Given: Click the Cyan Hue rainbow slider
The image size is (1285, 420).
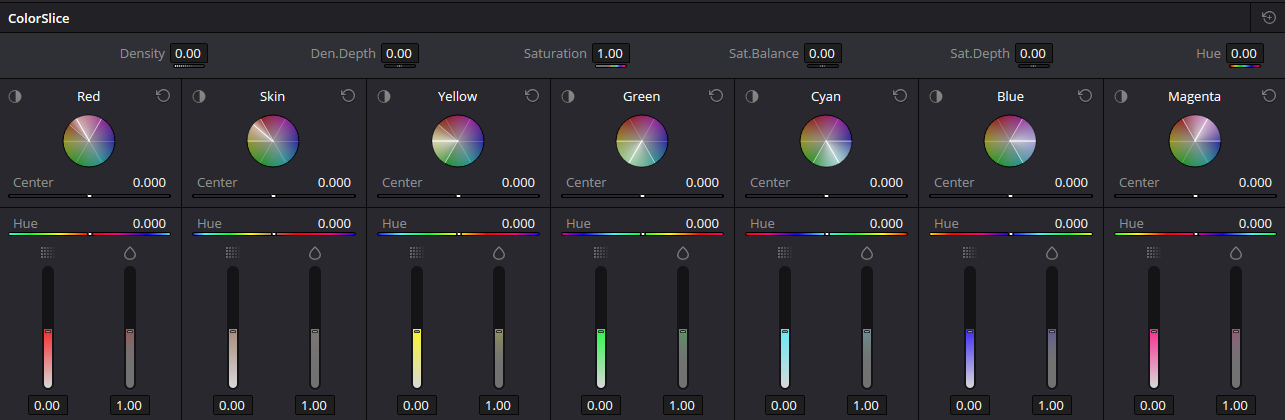Looking at the screenshot, I should [826, 234].
